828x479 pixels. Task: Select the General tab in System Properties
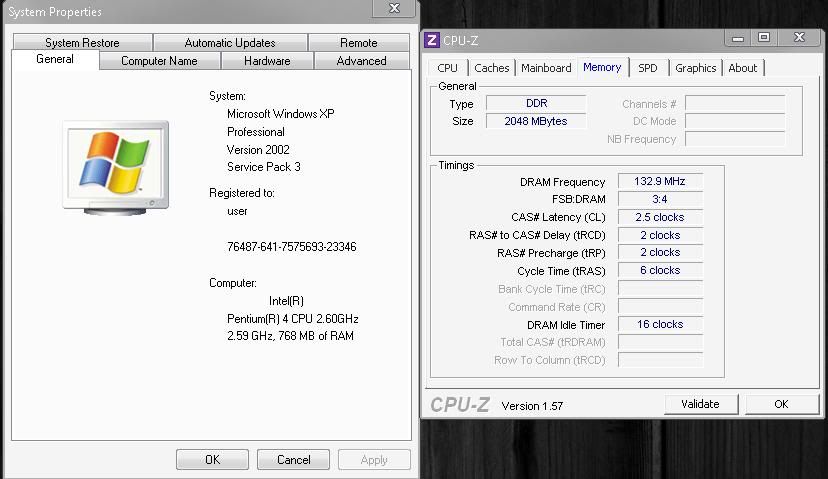55,59
